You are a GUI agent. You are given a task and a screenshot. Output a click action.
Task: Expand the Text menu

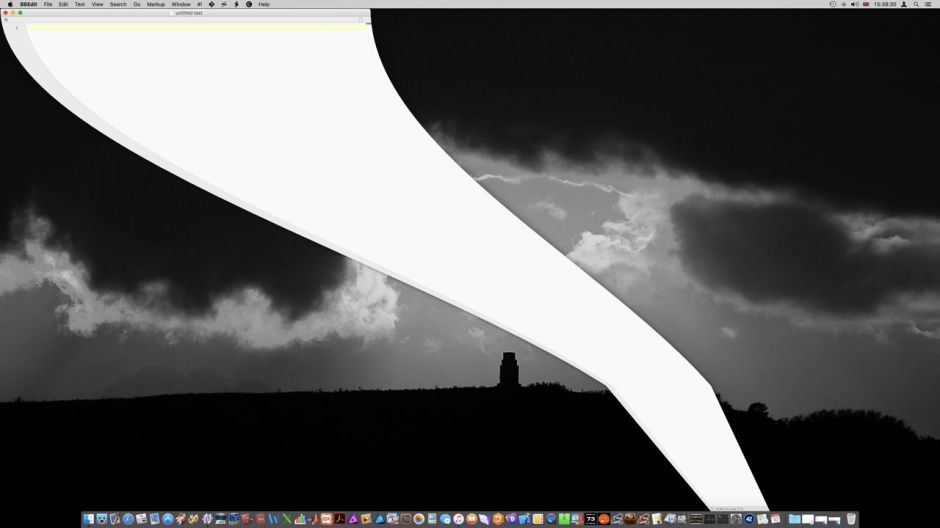tap(80, 4)
